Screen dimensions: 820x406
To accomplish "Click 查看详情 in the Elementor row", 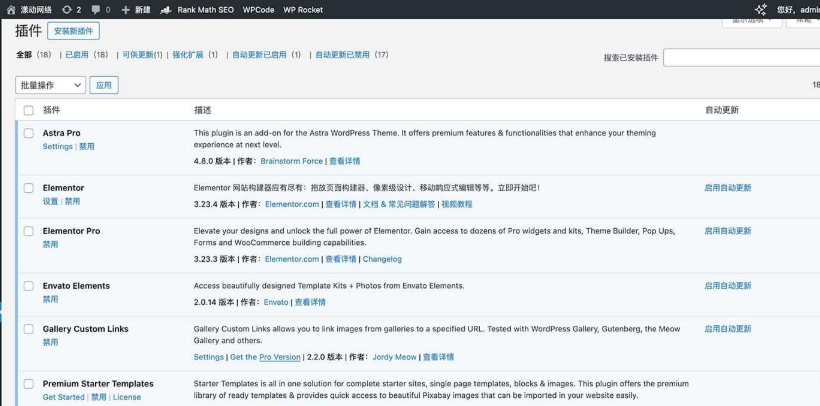I will coord(341,204).
